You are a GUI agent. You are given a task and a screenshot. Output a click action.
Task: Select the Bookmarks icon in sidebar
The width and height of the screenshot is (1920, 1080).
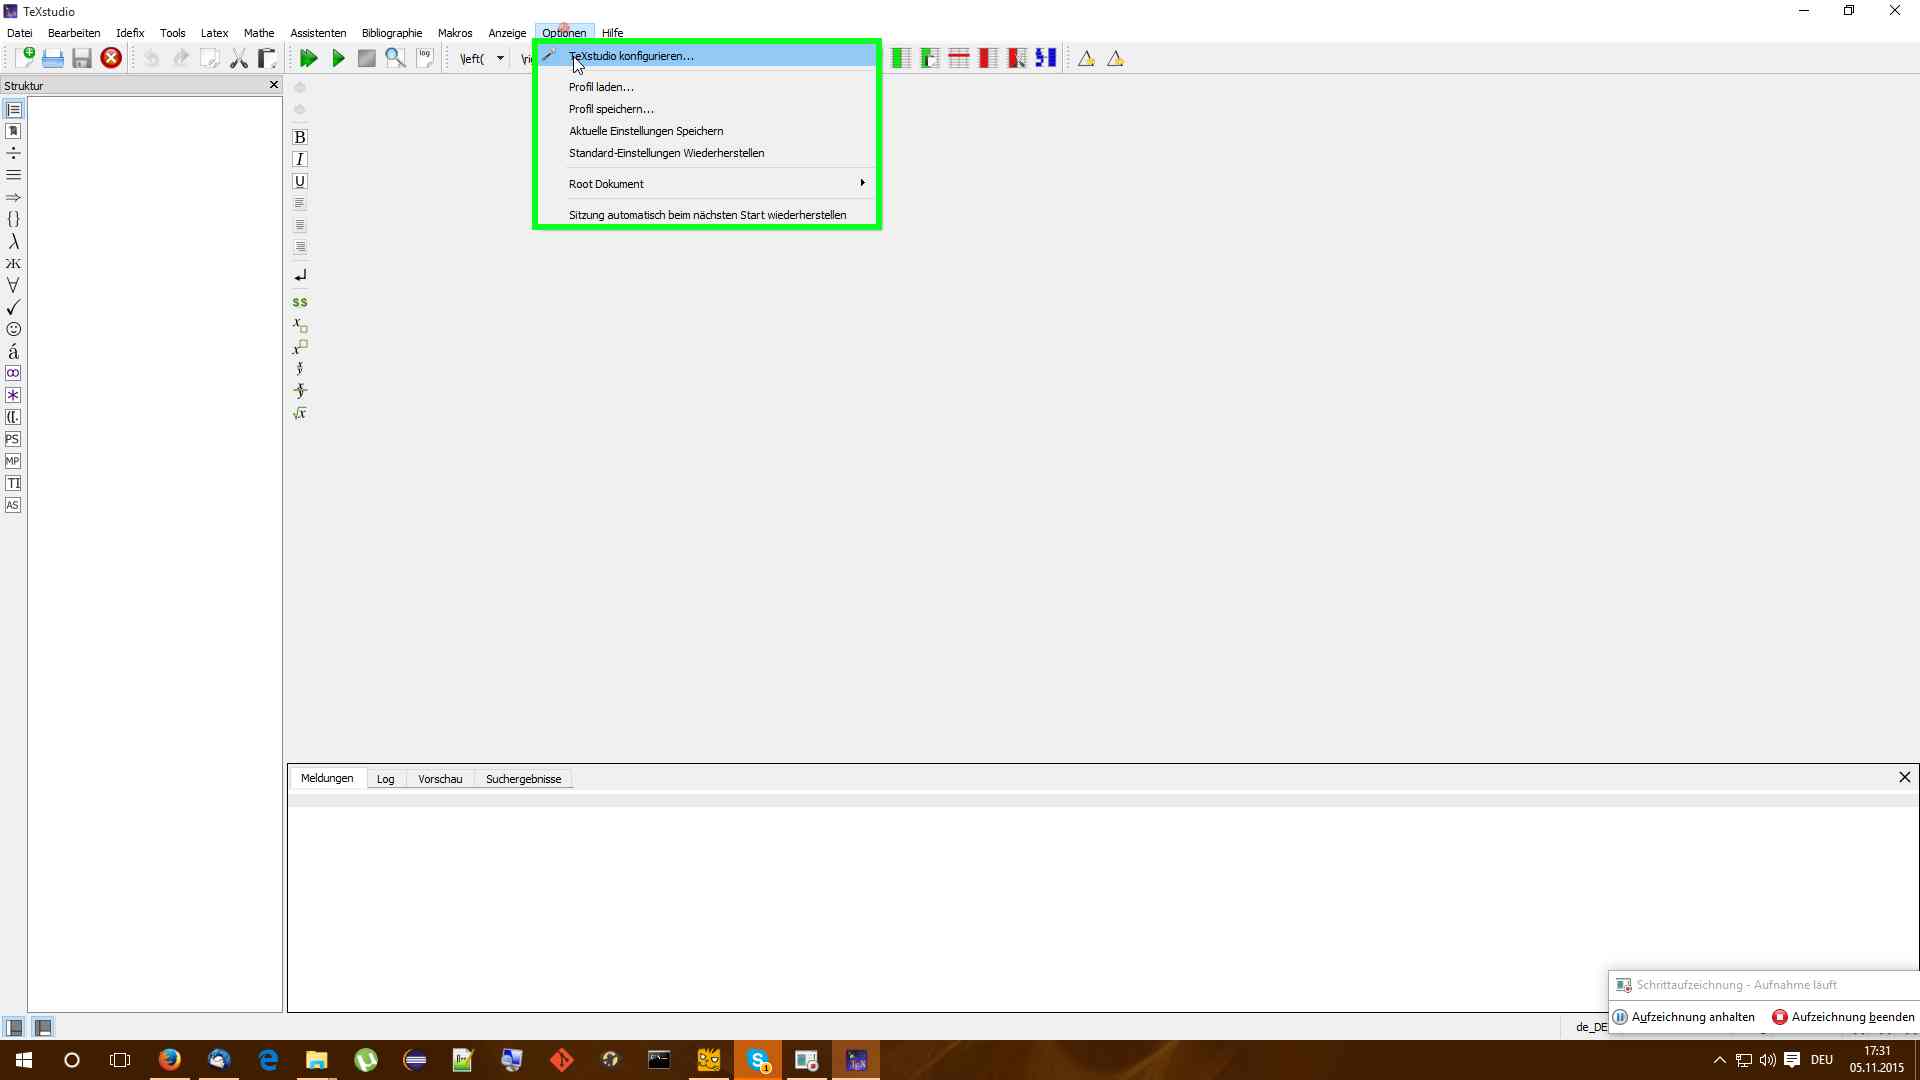(13, 131)
